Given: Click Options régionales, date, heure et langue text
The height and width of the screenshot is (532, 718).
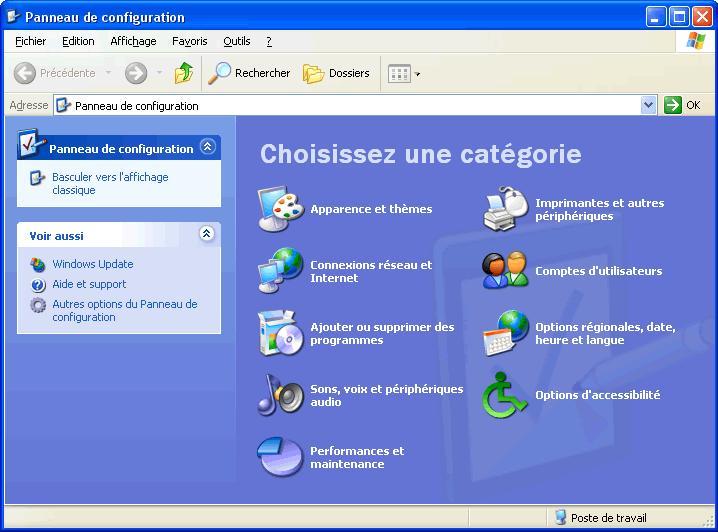Looking at the screenshot, I should point(605,333).
